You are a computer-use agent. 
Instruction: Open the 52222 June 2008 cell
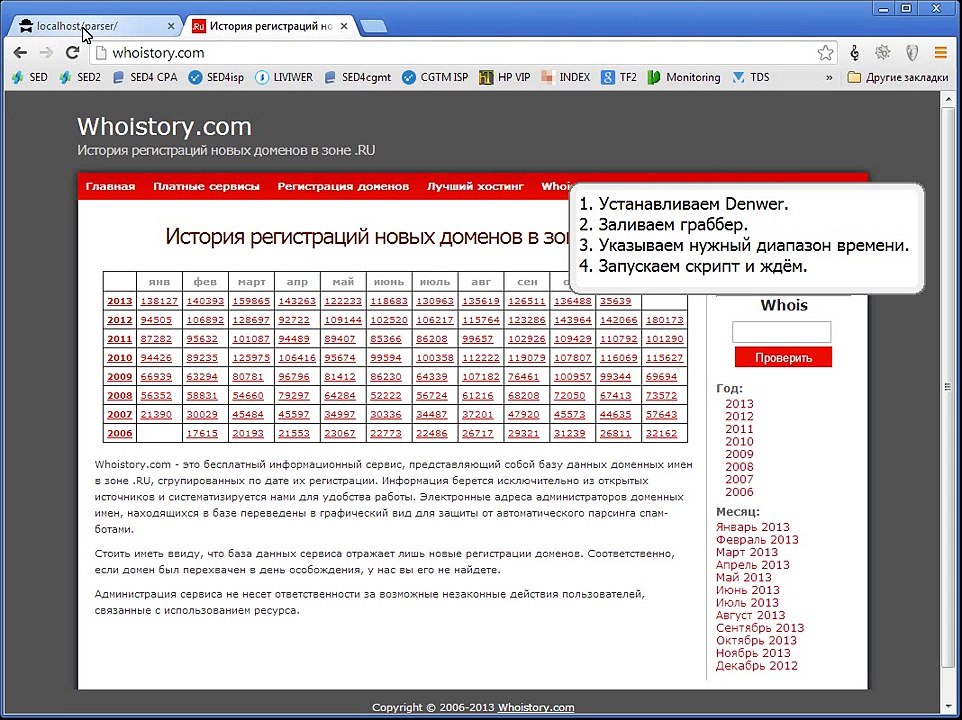pyautogui.click(x=386, y=396)
